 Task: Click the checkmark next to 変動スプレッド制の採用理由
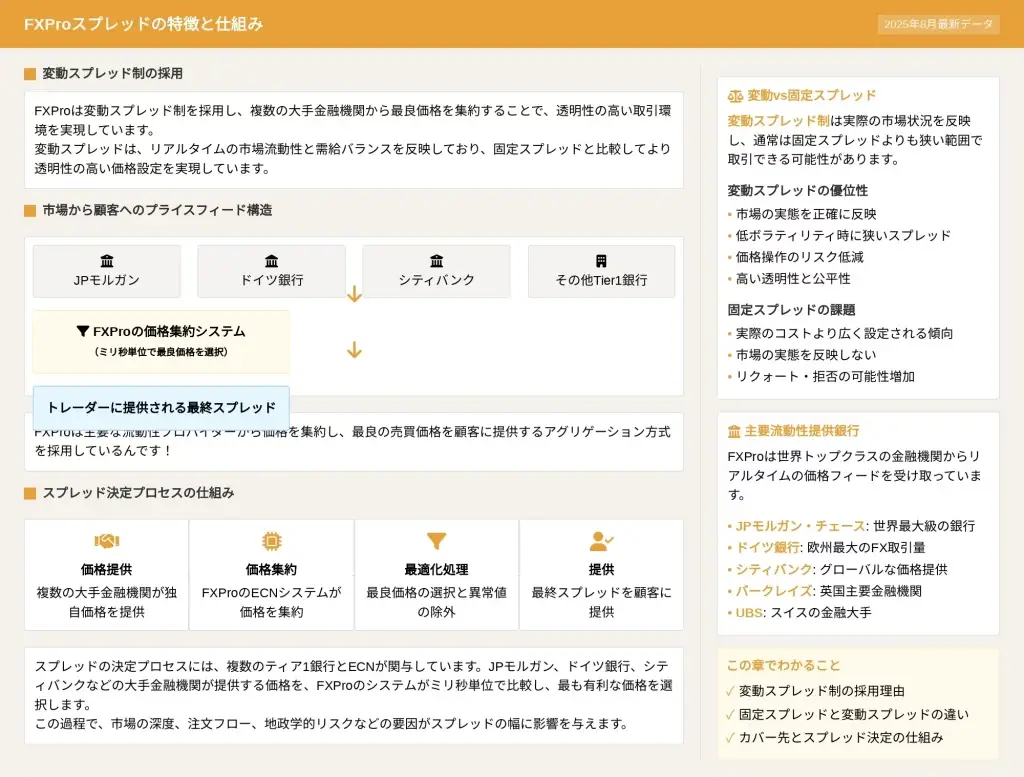730,691
